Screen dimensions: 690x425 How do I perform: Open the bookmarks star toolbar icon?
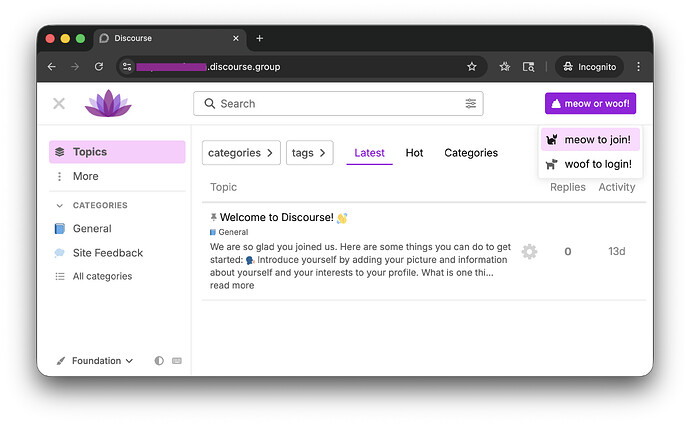click(x=505, y=67)
